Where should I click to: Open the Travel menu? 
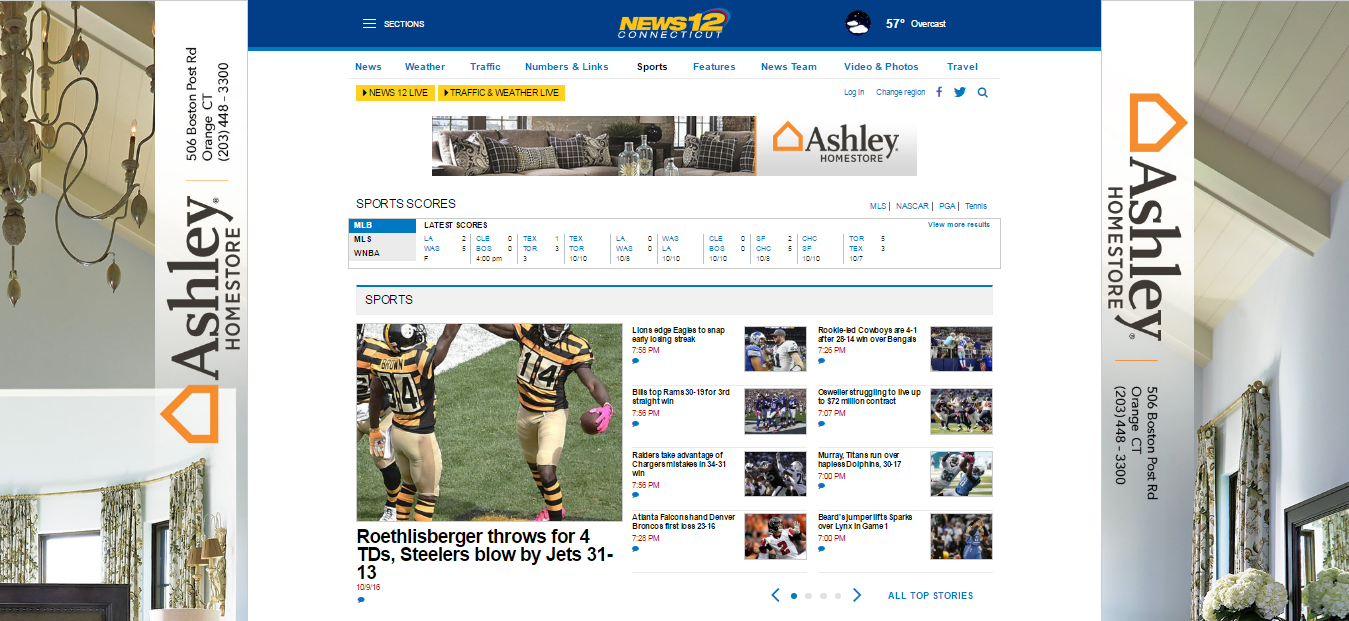point(962,67)
